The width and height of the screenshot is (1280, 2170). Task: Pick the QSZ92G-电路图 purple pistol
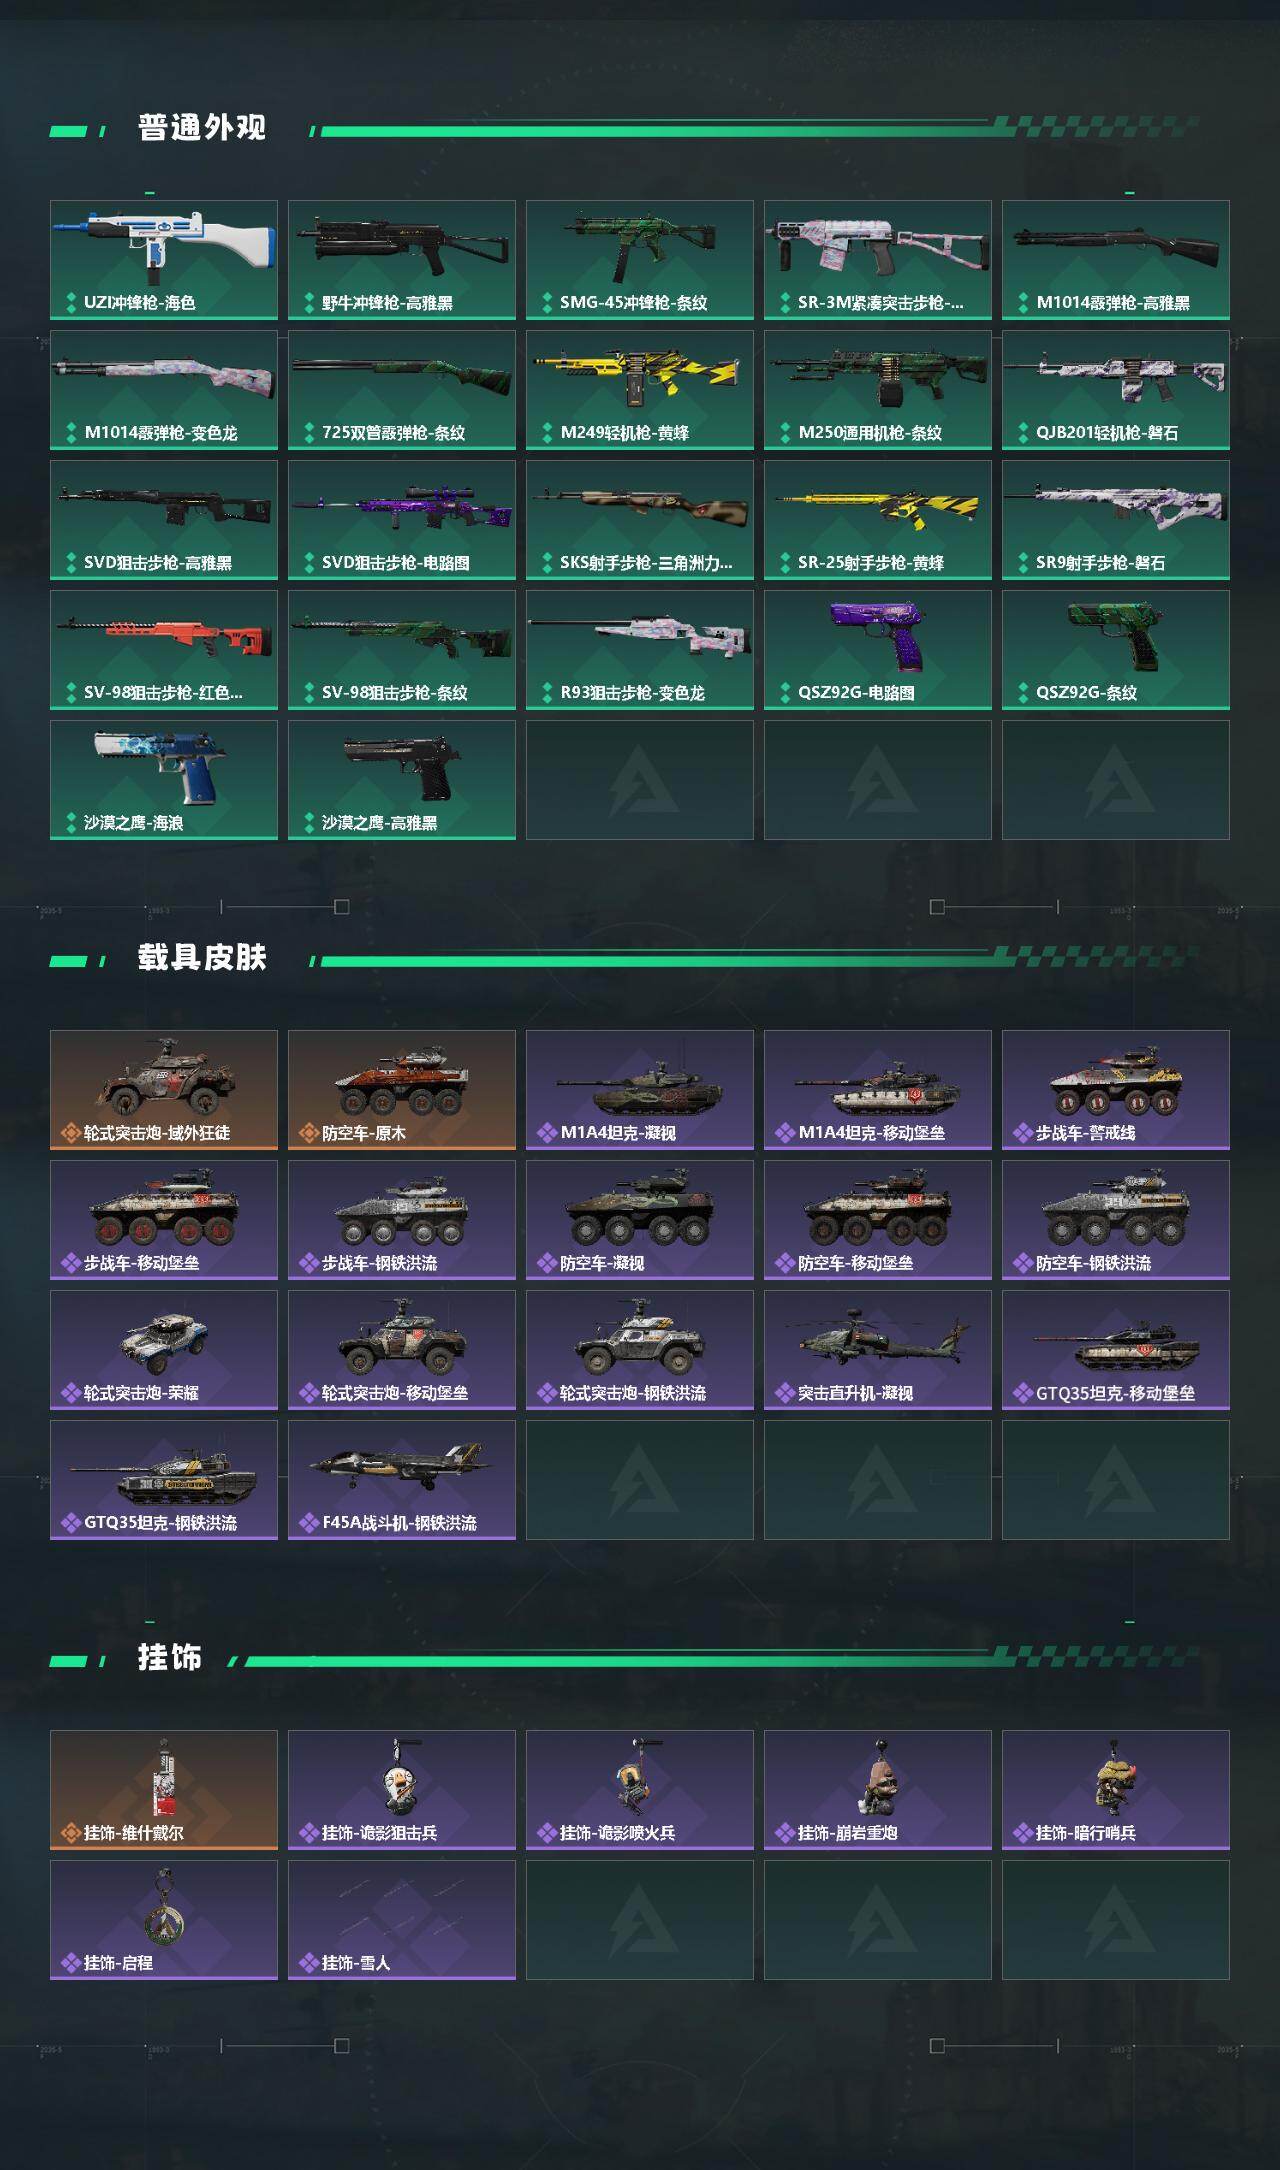pos(878,650)
